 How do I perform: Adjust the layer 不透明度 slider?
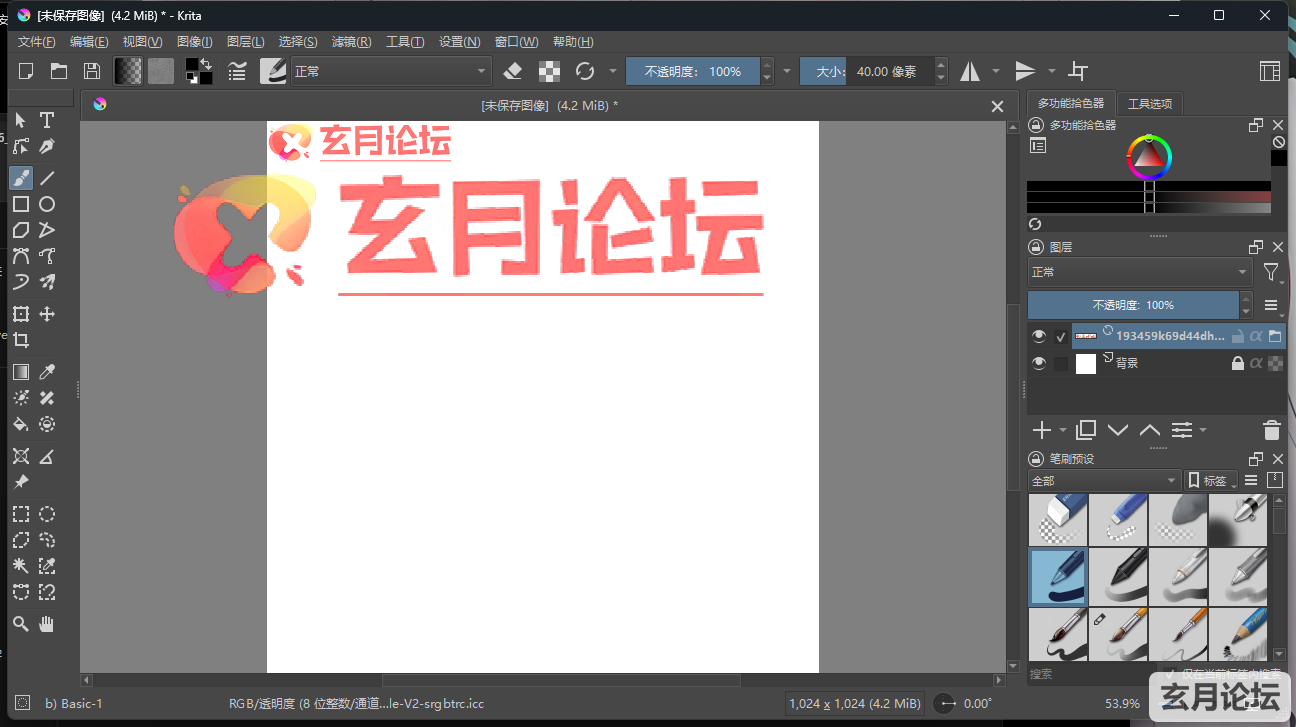click(1133, 305)
